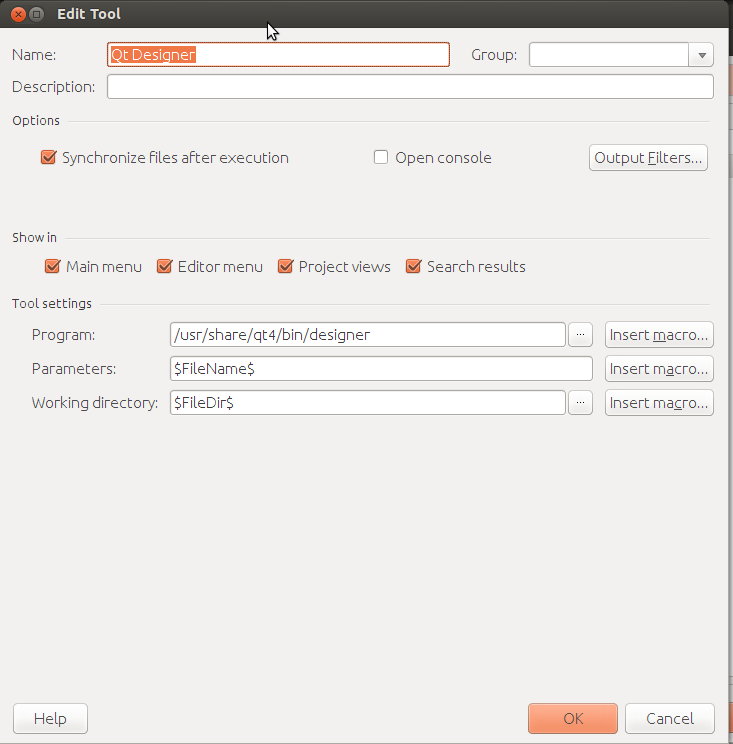Insert macro for the Program field
The image size is (733, 744).
coord(659,335)
